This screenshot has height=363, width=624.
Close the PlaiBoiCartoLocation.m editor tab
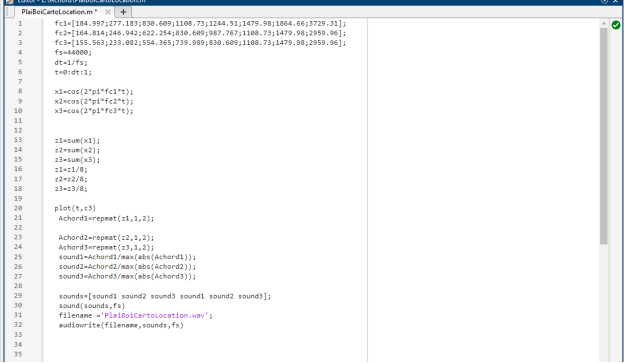107,12
